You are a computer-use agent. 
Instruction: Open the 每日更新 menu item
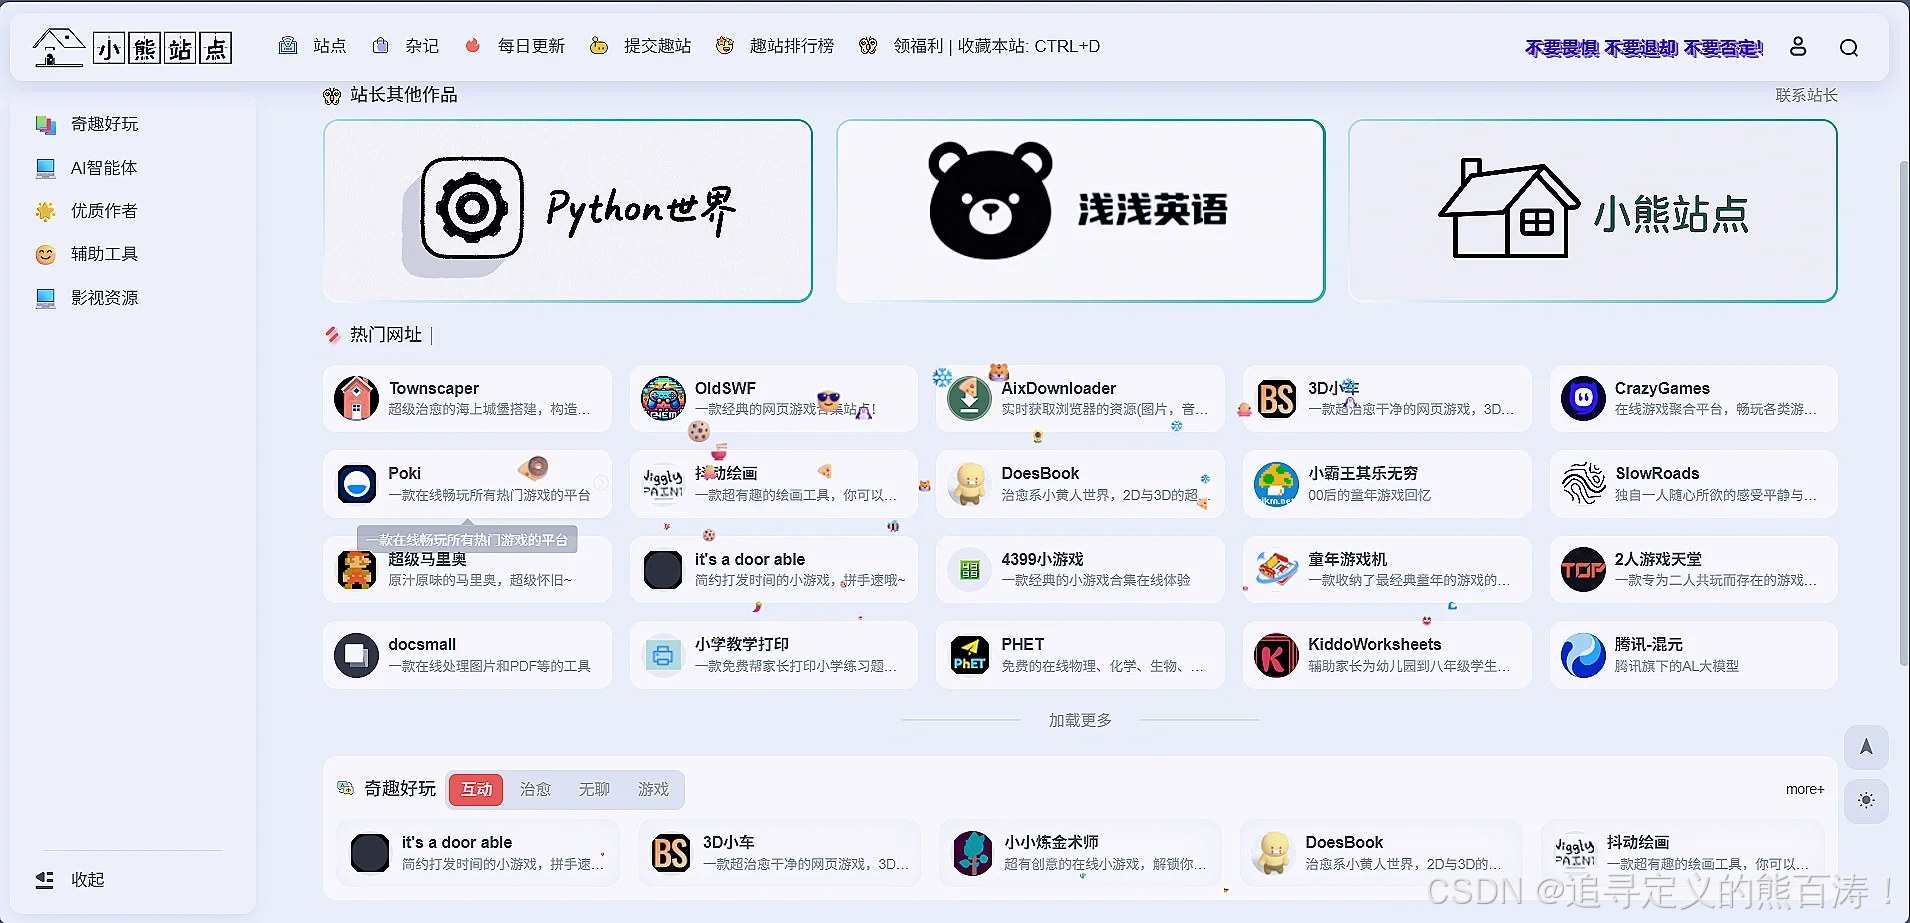click(x=515, y=46)
